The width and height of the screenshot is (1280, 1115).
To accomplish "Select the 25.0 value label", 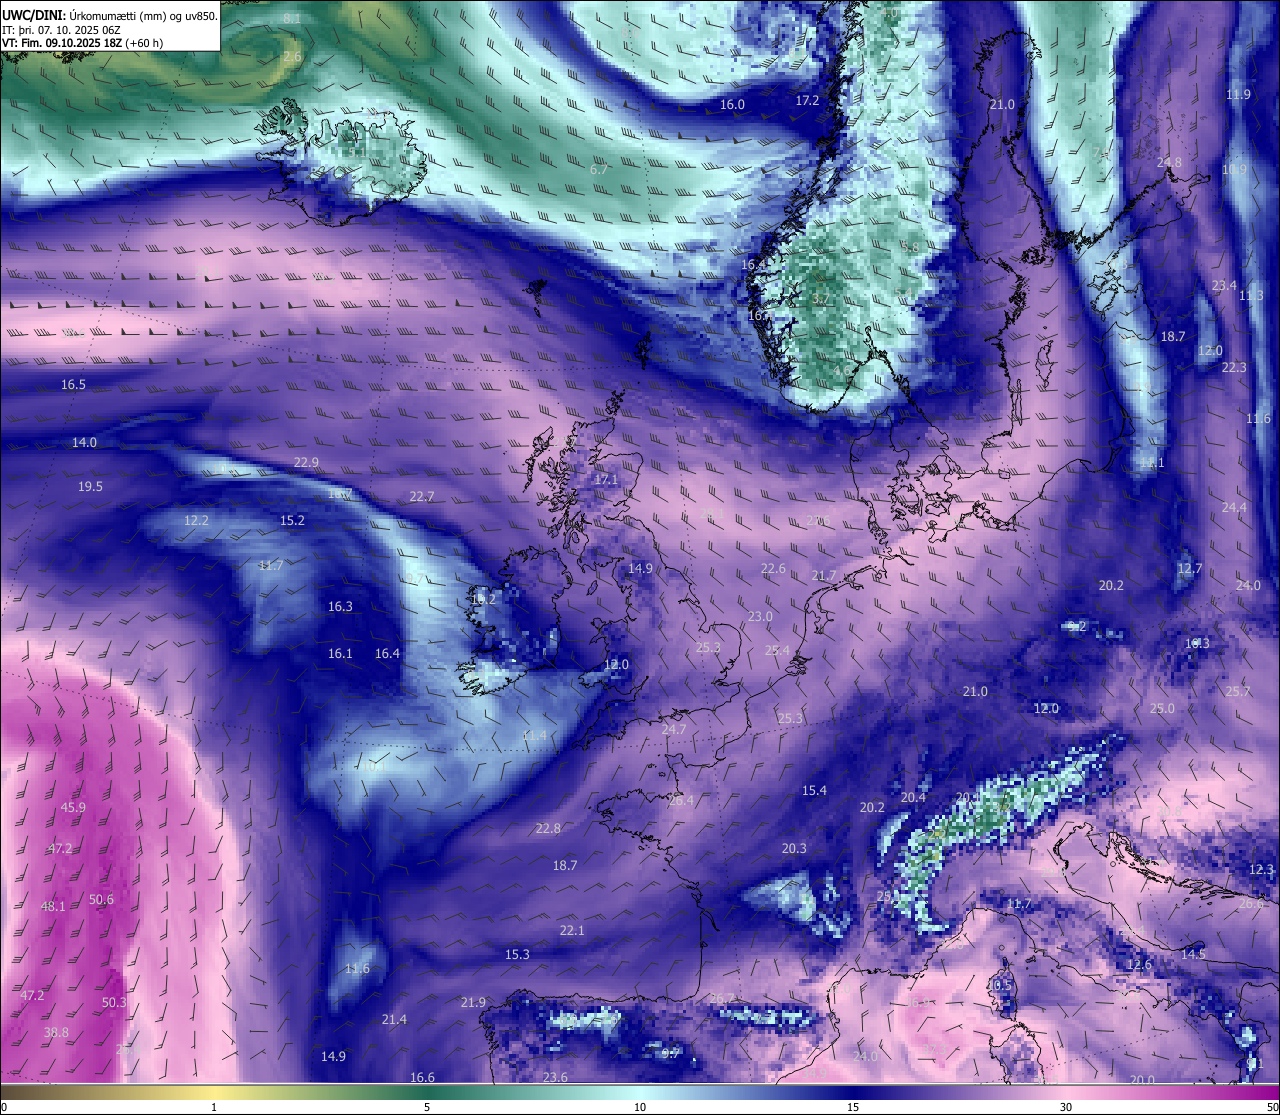I will point(1162,709).
